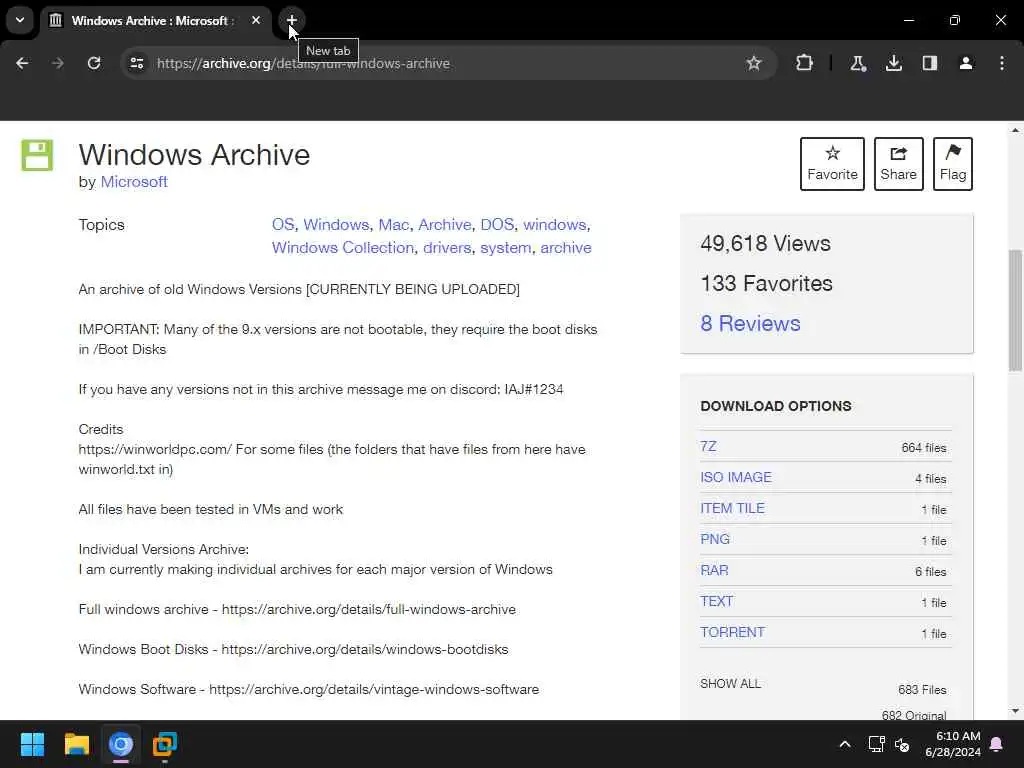This screenshot has height=768, width=1024.
Task: Click the green floppy disk software icon
Action: coord(37,155)
